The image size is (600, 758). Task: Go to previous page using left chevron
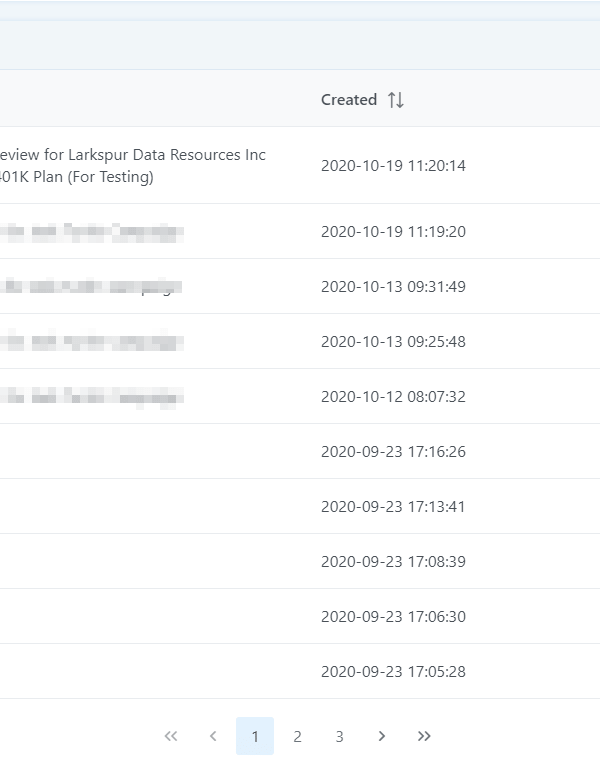point(213,736)
